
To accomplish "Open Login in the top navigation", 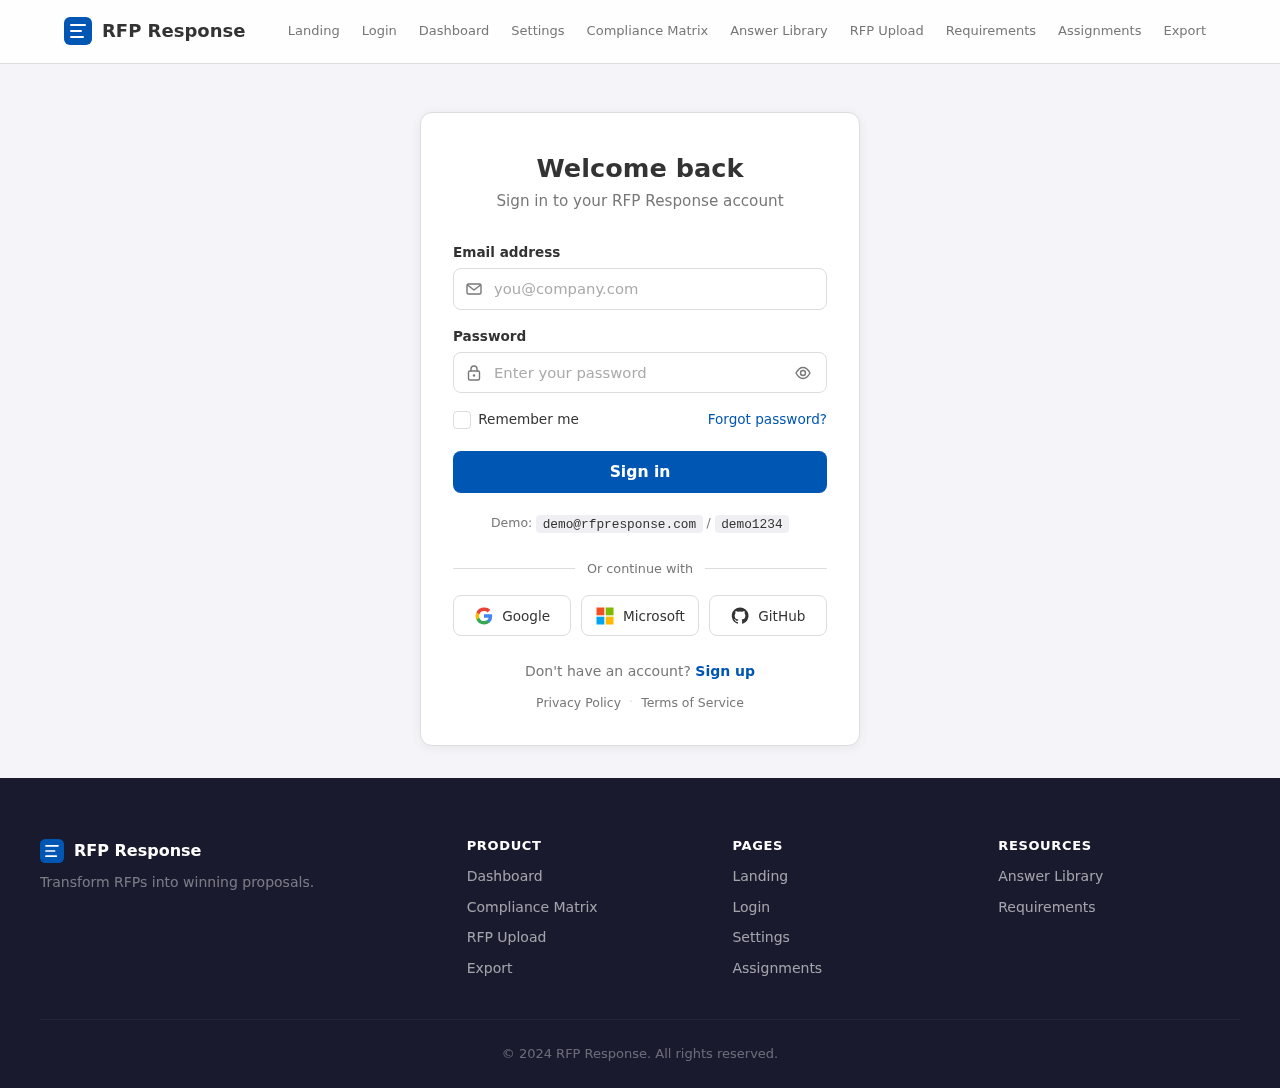I will 379,31.
